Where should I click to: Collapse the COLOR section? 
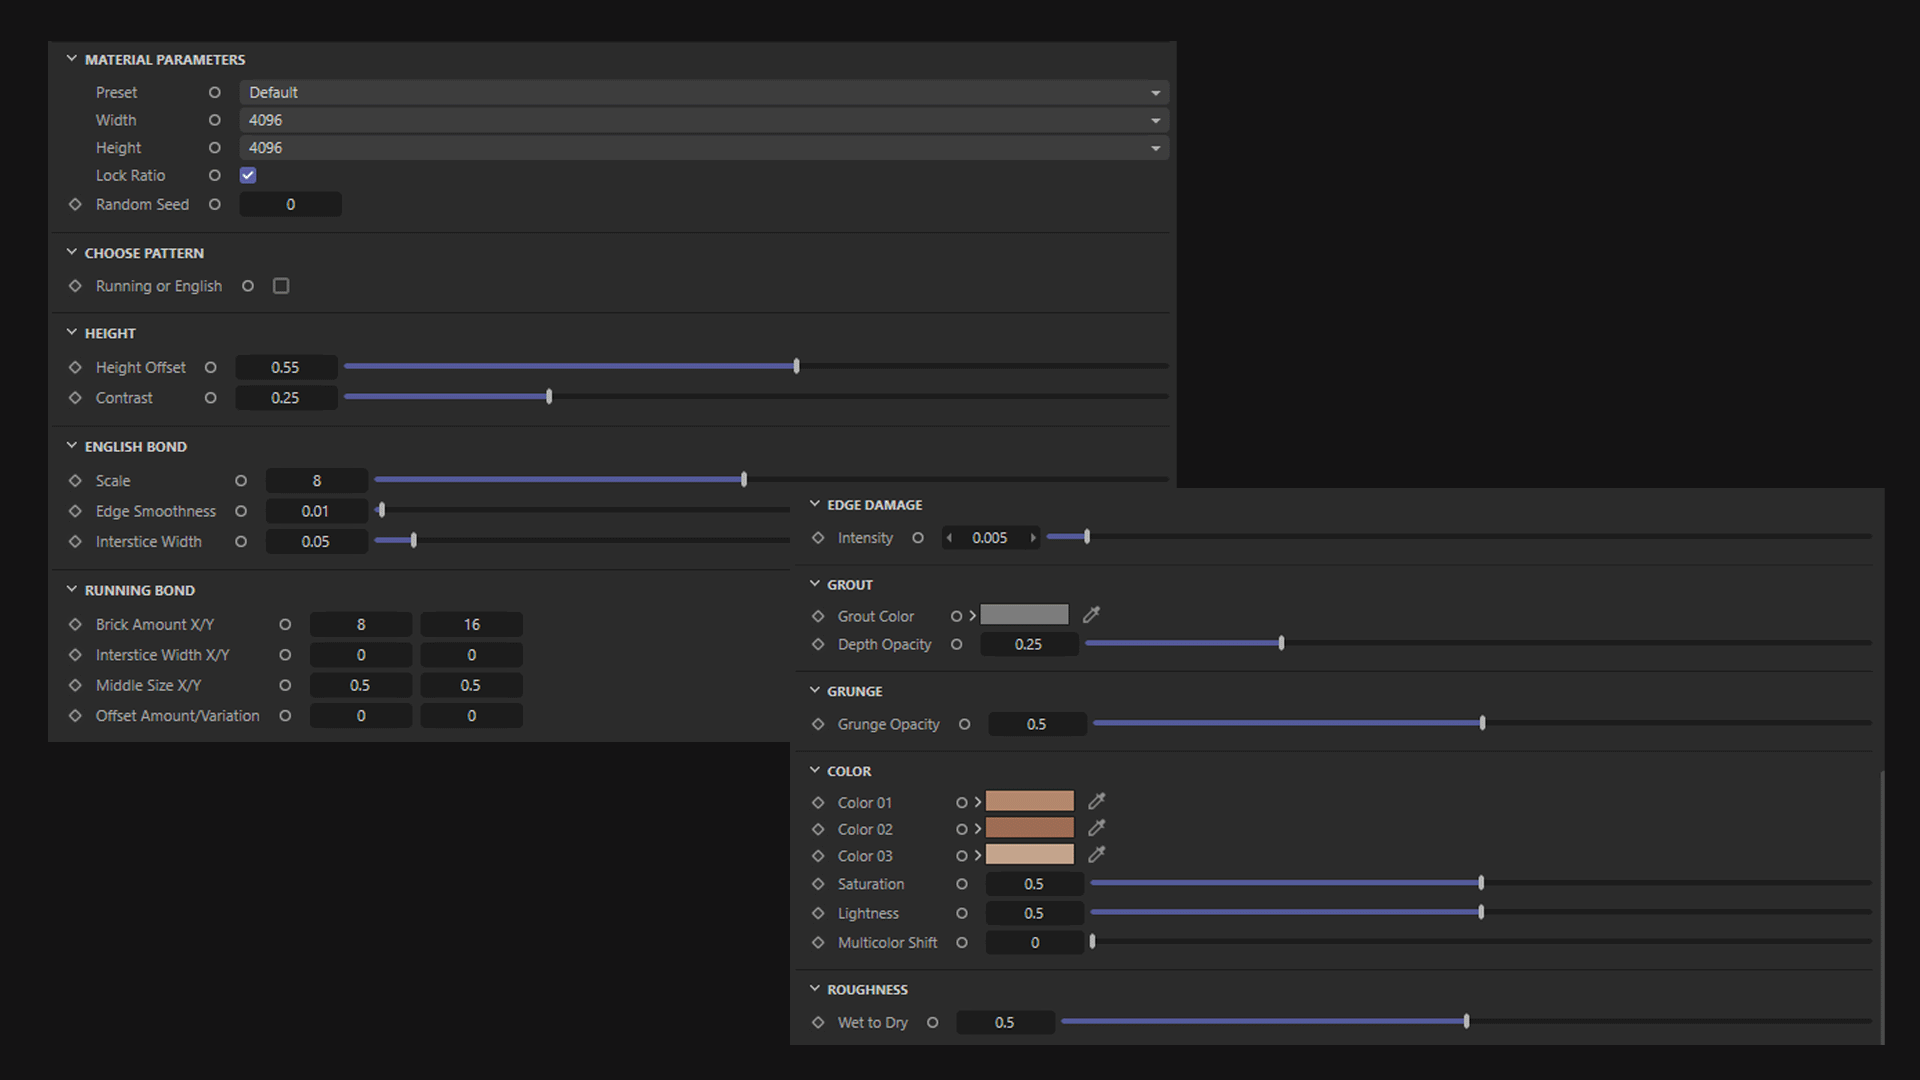tap(814, 771)
